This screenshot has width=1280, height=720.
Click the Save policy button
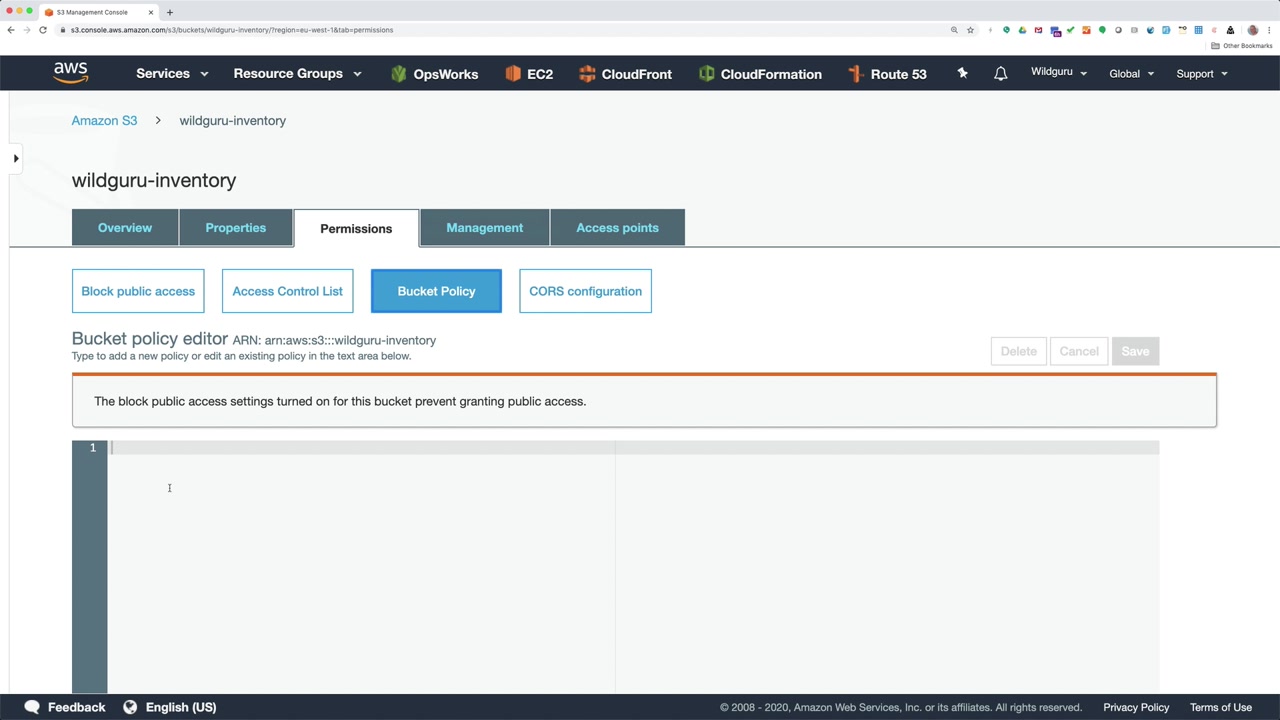tap(1135, 351)
